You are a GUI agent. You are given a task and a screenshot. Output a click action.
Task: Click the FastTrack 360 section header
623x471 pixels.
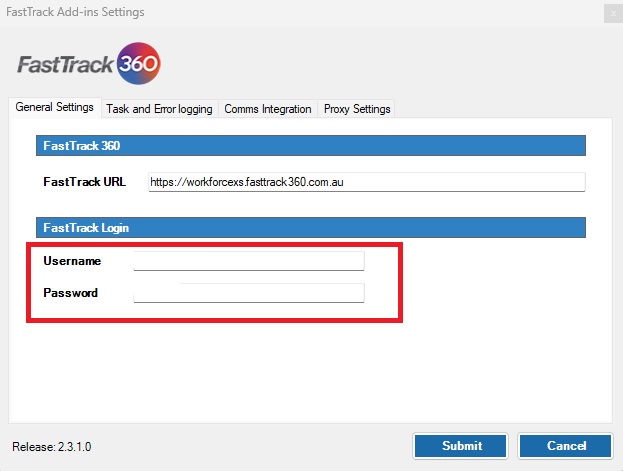tap(311, 145)
